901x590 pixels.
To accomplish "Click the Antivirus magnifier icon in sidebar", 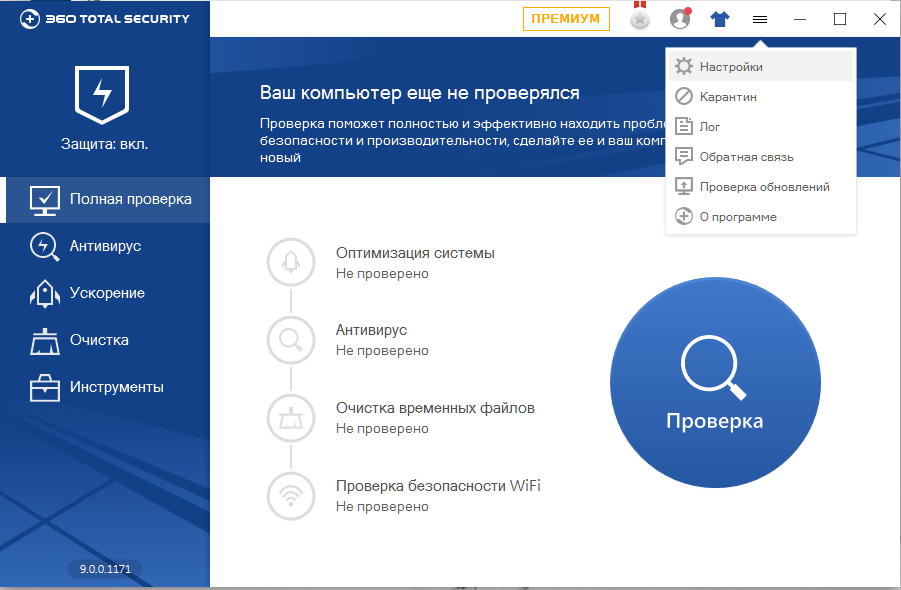I will pos(44,247).
